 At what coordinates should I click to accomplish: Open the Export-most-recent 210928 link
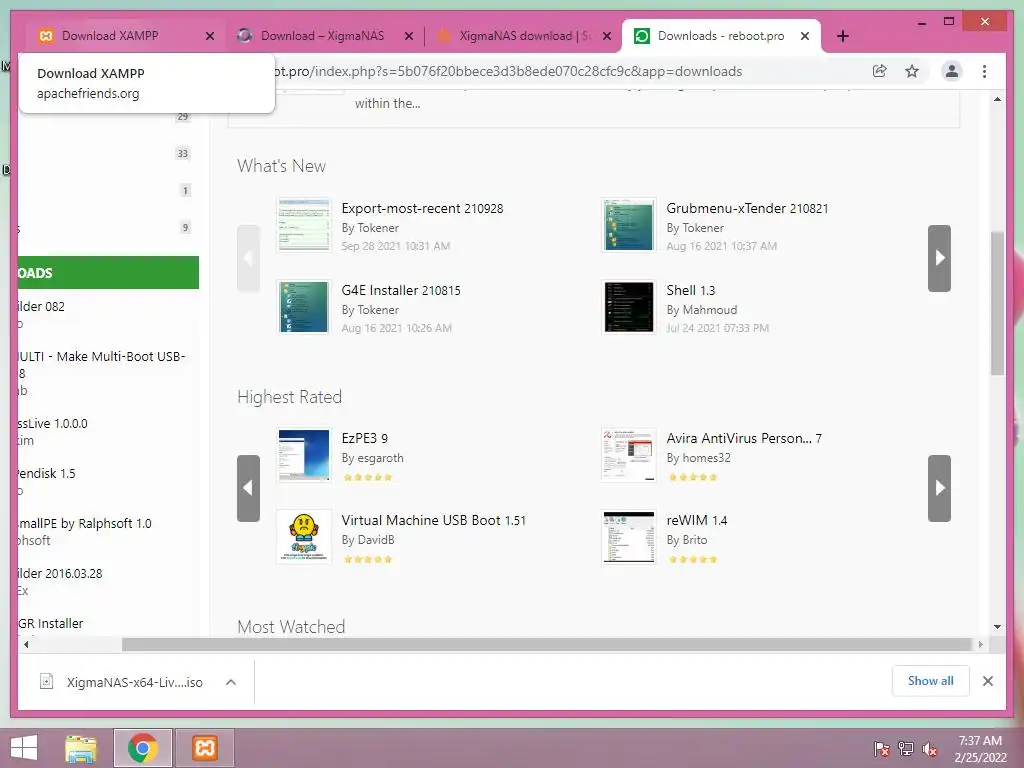[422, 208]
